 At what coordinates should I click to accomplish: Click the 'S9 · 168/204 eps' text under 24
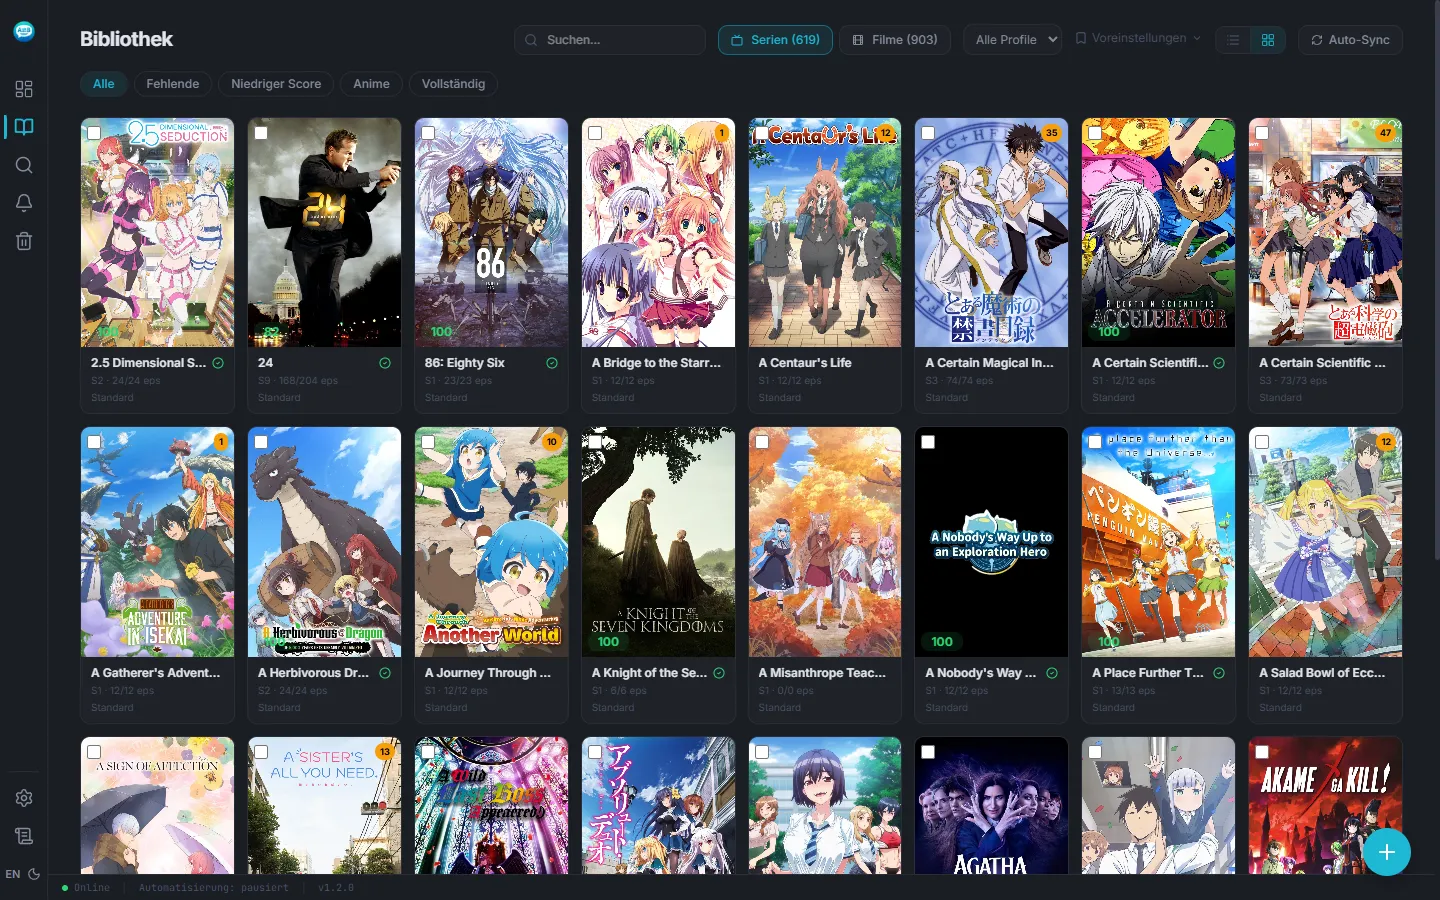tap(298, 381)
